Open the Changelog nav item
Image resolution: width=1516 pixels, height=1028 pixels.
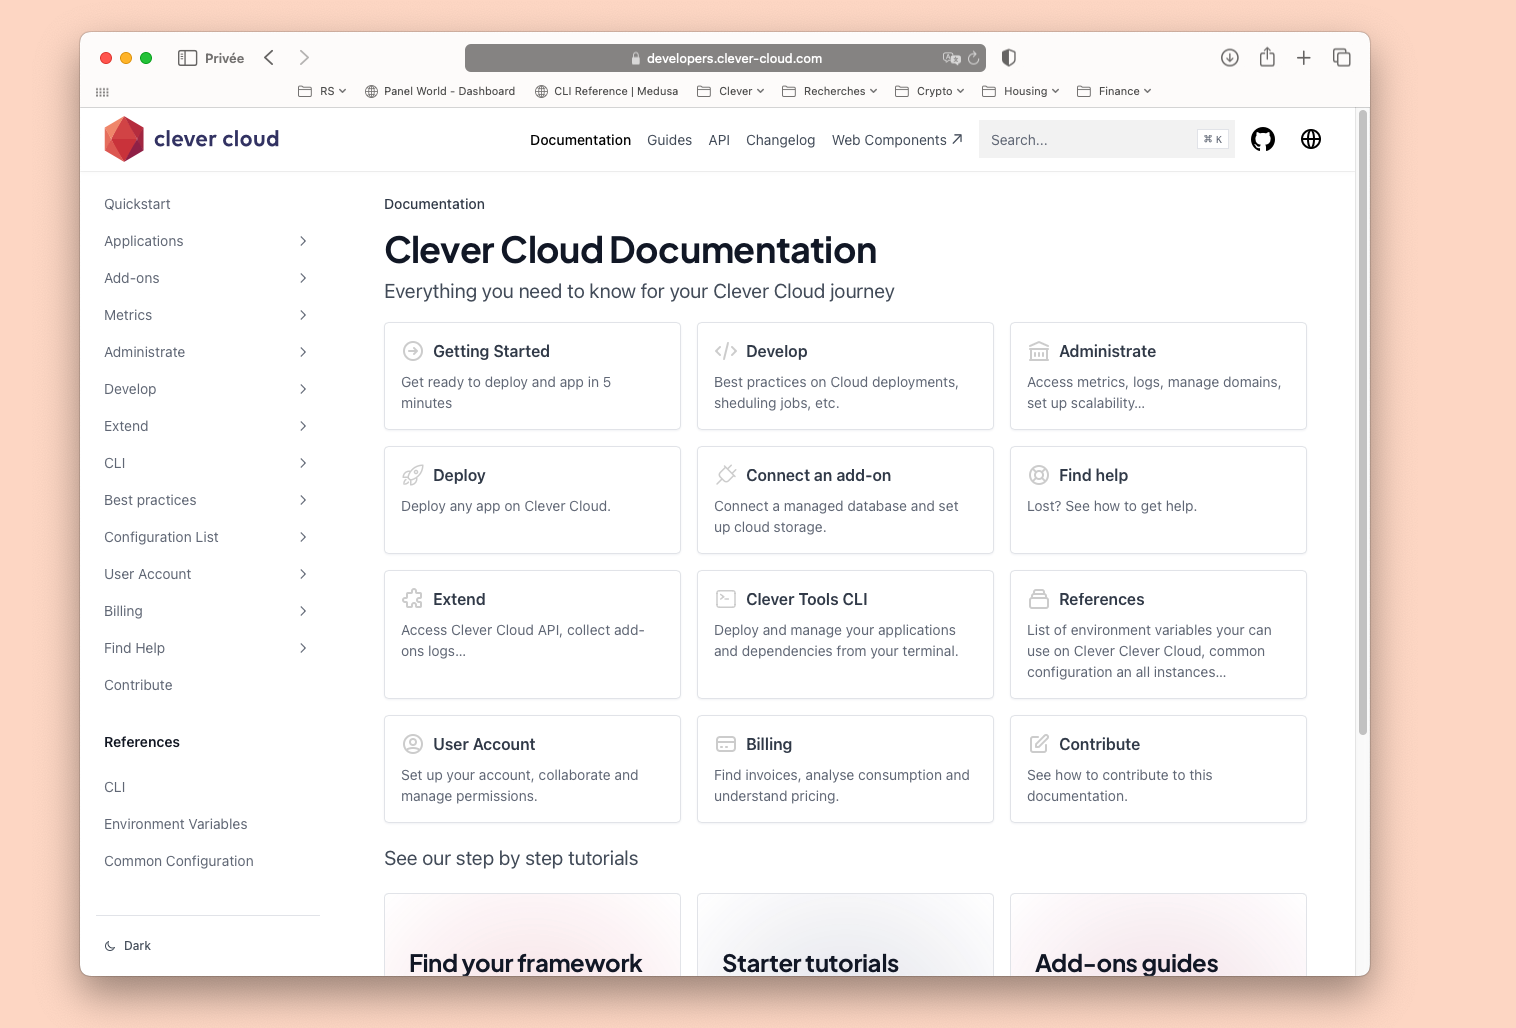[780, 140]
